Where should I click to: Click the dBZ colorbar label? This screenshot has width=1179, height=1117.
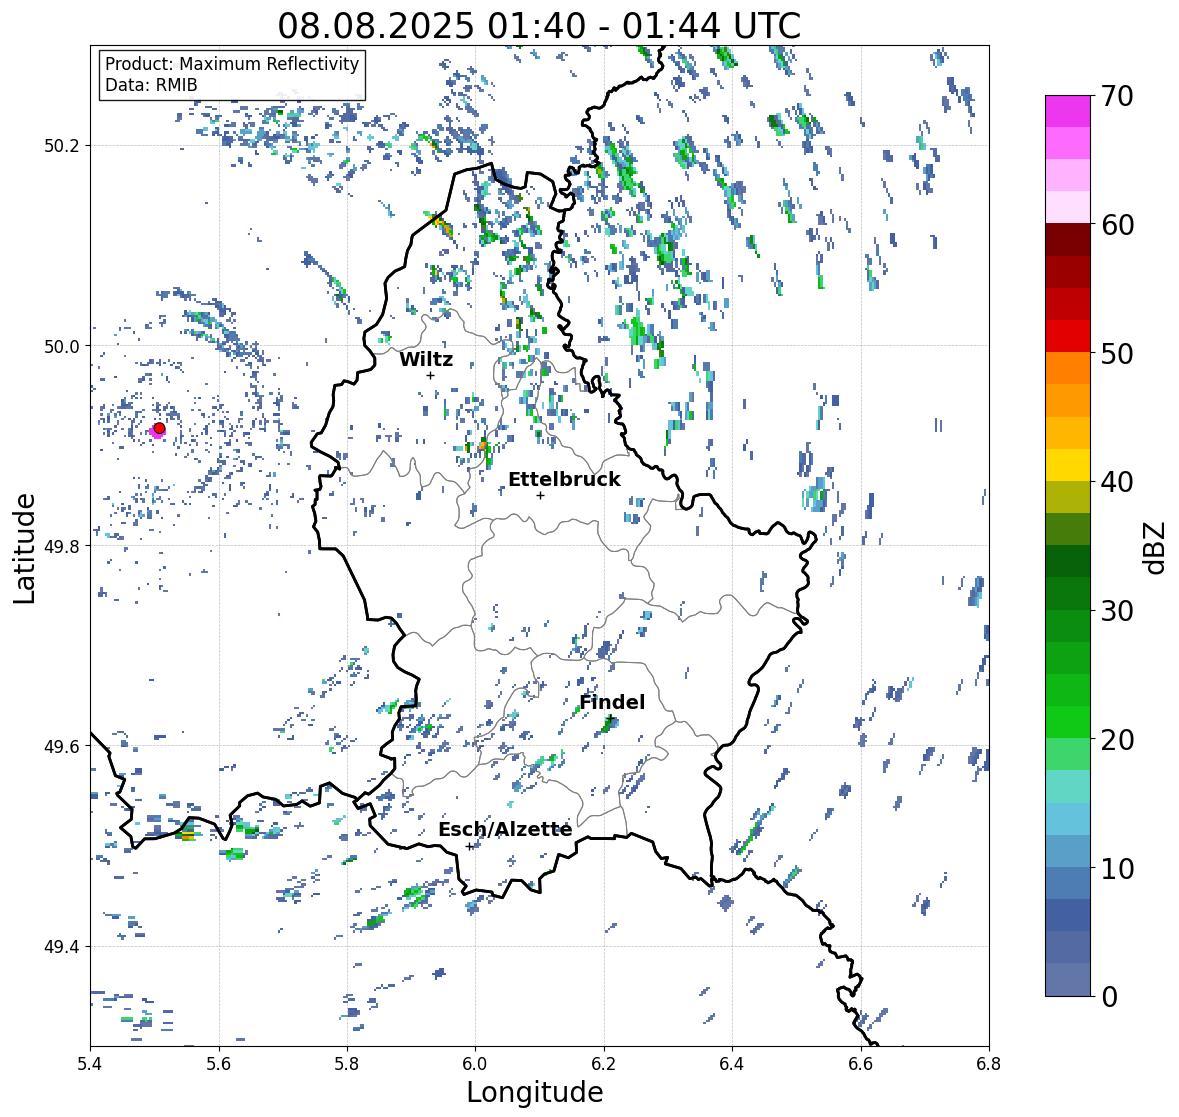tap(1155, 547)
